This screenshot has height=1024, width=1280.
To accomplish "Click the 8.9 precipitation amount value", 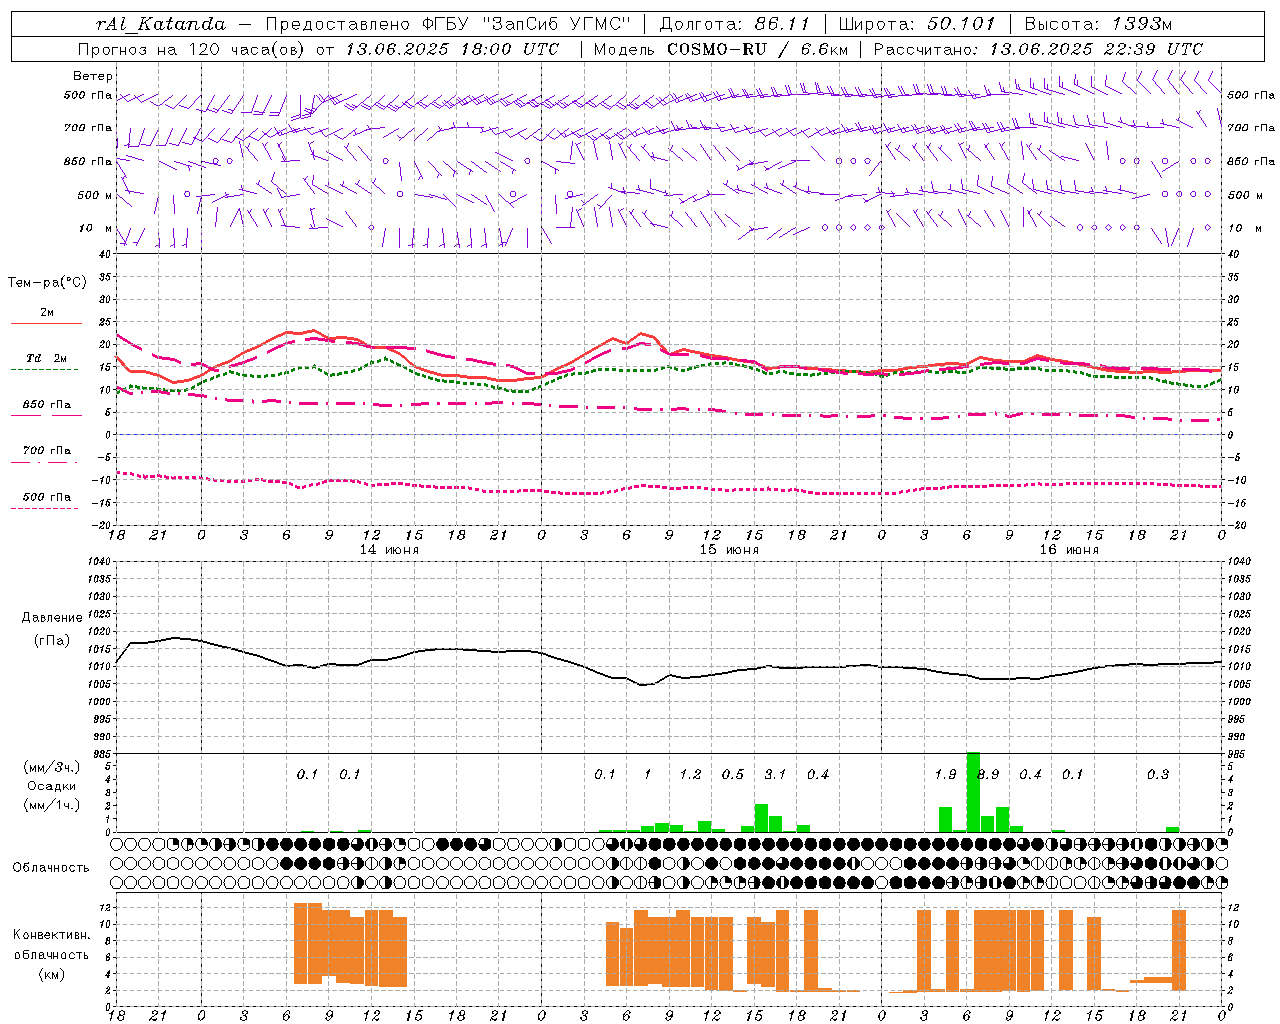I will click(988, 775).
